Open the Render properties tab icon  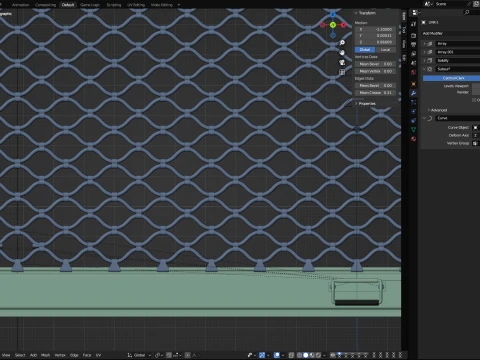(x=414, y=35)
